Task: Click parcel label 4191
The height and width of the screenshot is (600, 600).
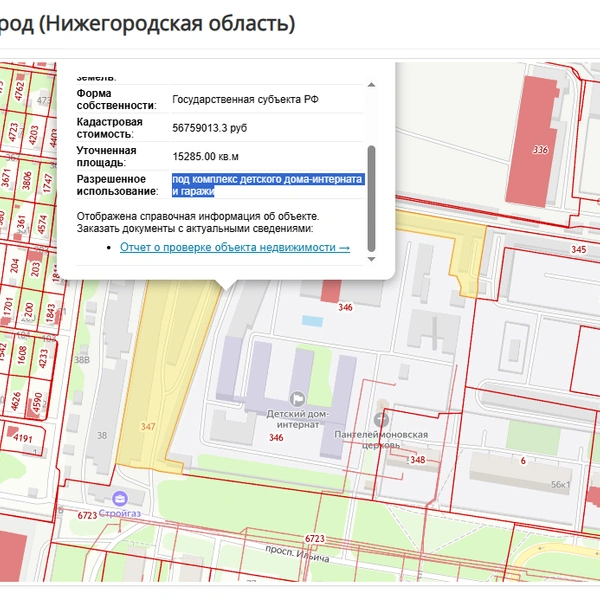Action: point(23,437)
